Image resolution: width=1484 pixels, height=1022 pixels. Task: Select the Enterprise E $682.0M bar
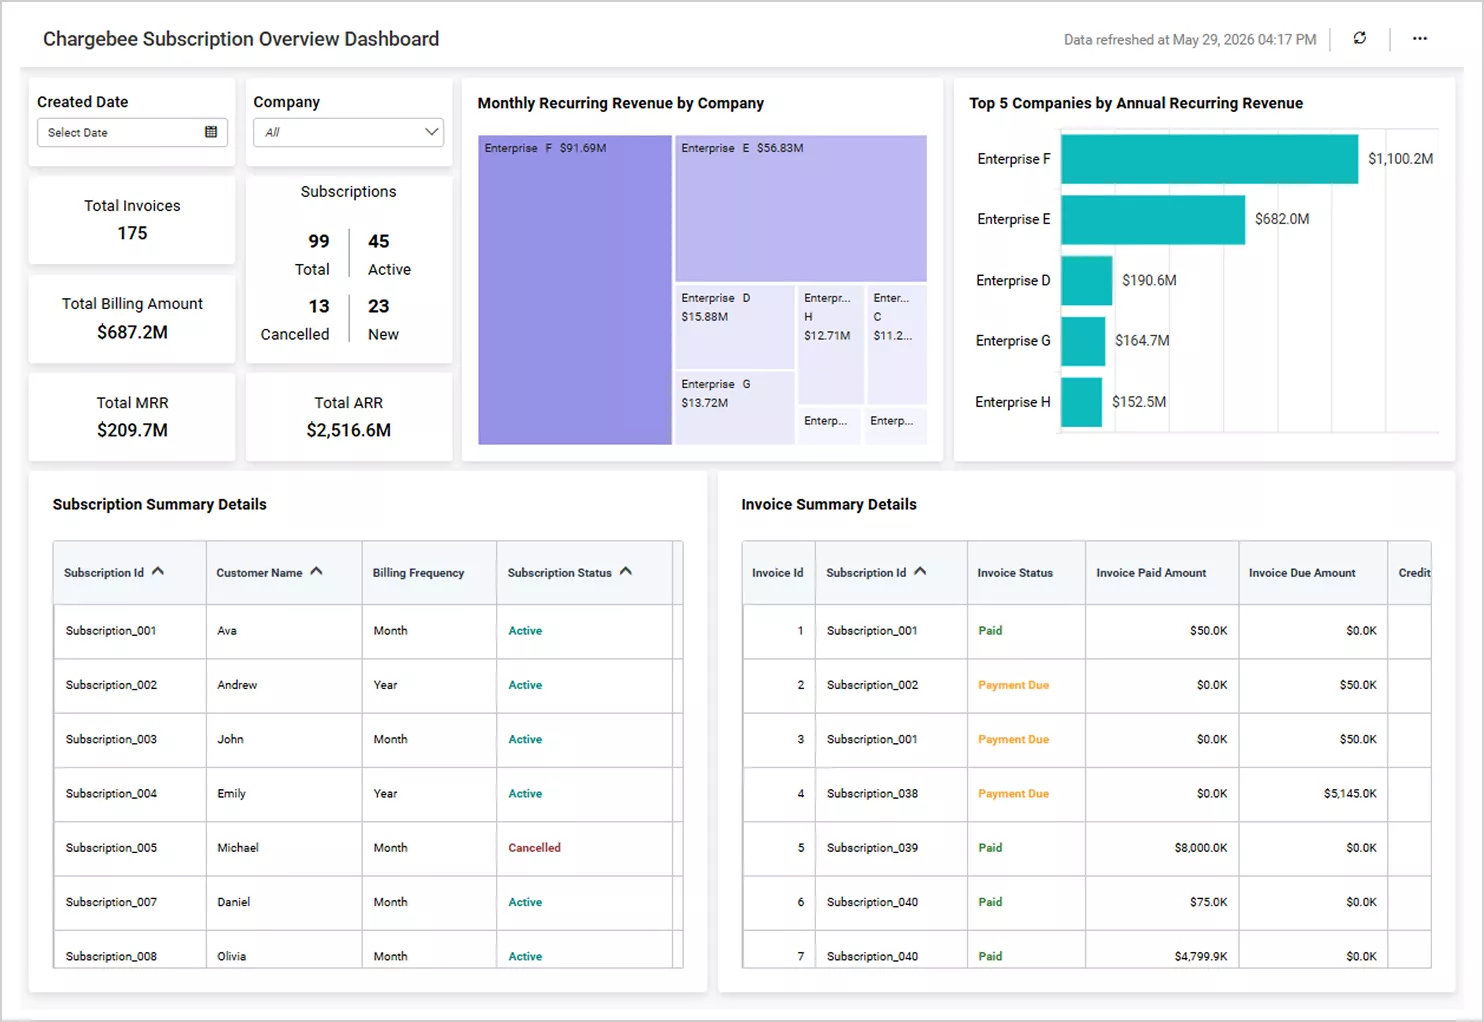[1153, 219]
